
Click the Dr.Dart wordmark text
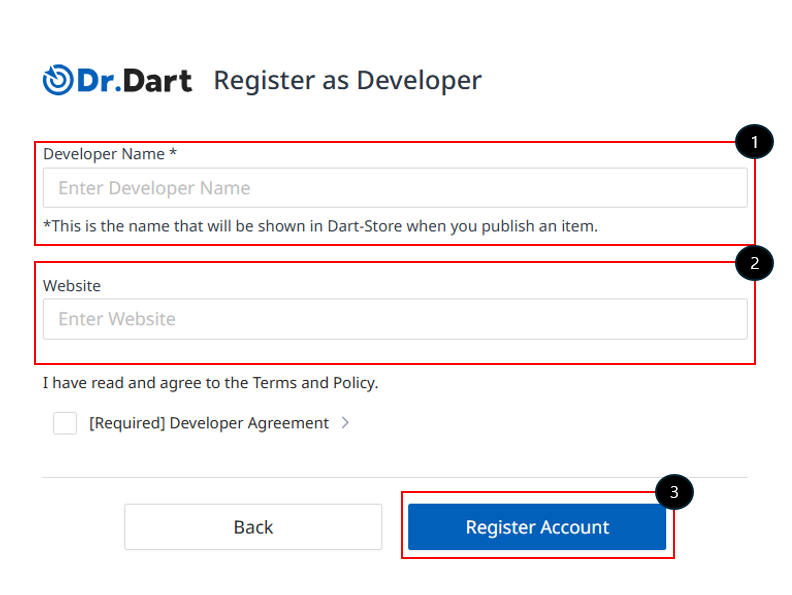pyautogui.click(x=134, y=81)
